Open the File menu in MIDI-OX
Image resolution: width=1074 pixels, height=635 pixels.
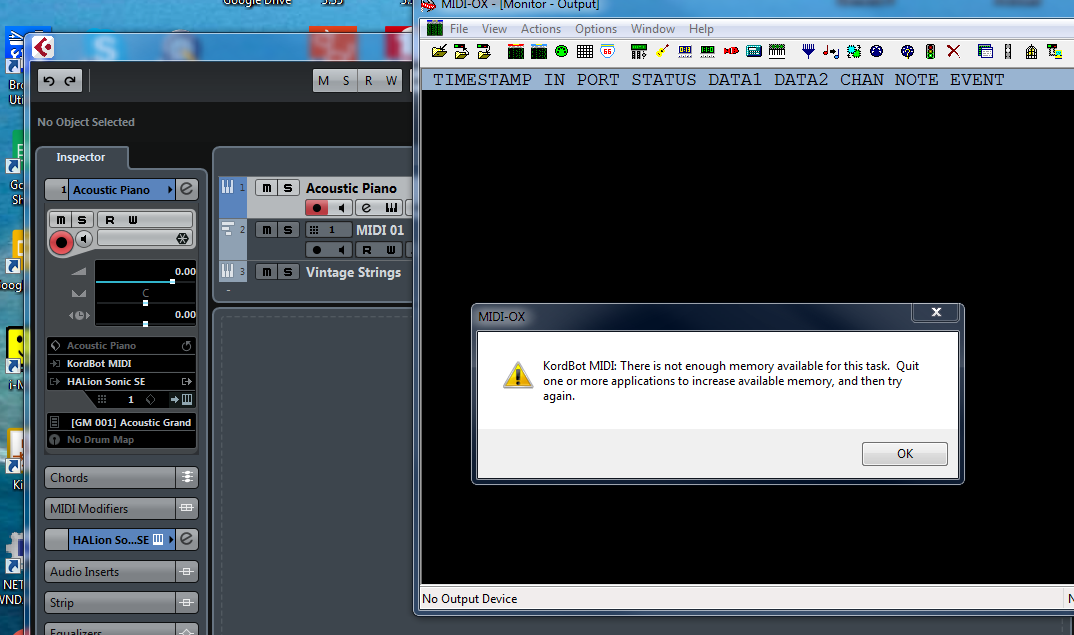point(459,29)
